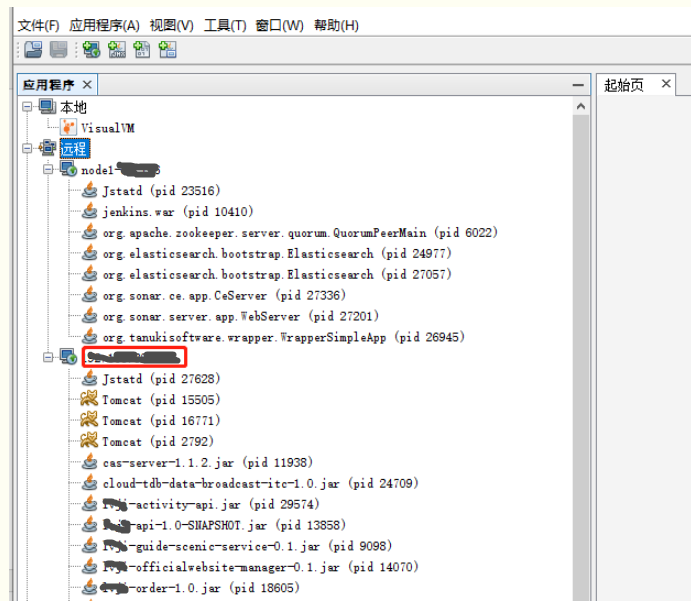Close the 应用程序 tab
The height and width of the screenshot is (601, 691).
click(x=87, y=85)
